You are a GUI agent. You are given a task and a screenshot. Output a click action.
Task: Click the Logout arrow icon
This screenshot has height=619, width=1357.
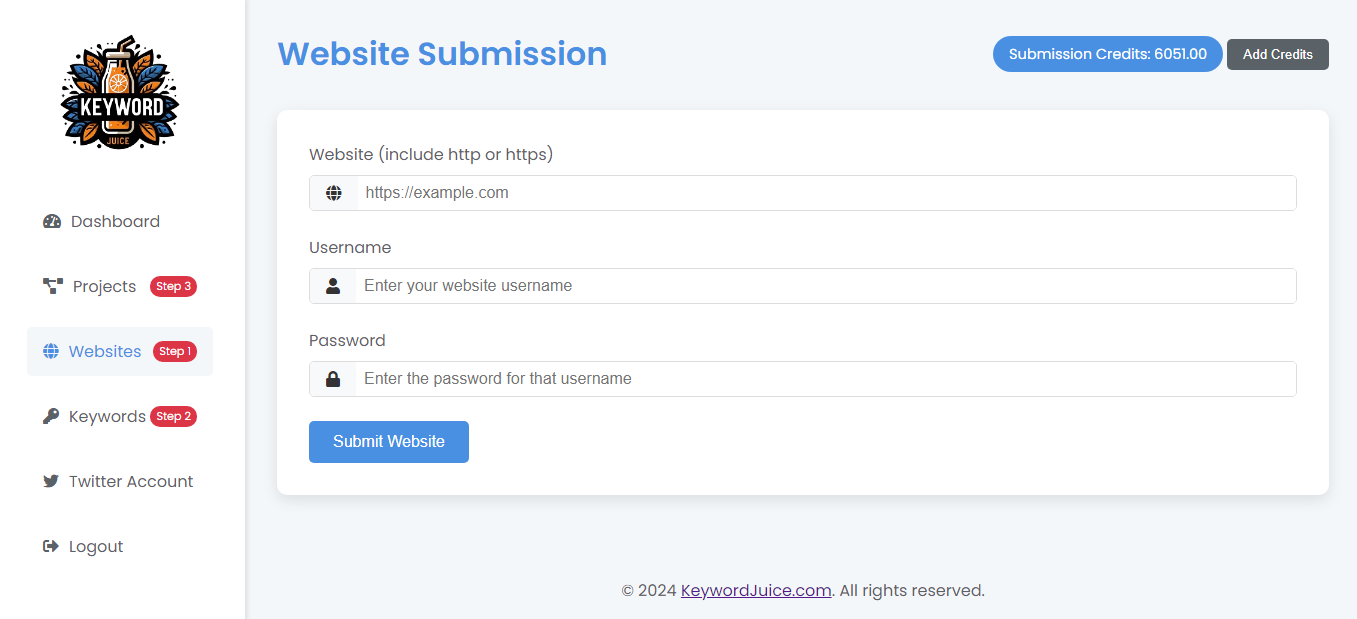click(51, 546)
